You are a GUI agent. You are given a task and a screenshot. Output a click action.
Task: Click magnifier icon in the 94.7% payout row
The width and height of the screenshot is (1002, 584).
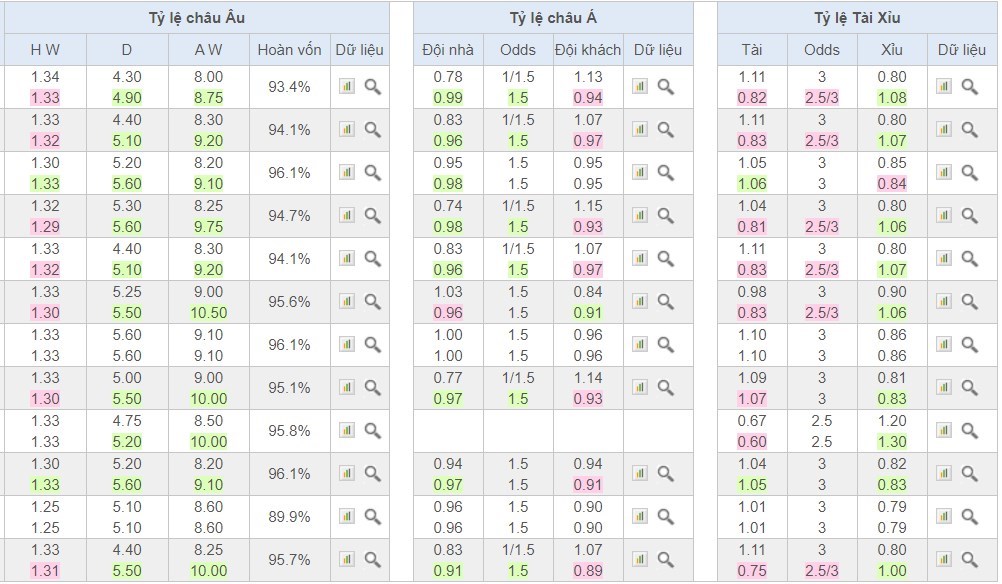click(373, 215)
